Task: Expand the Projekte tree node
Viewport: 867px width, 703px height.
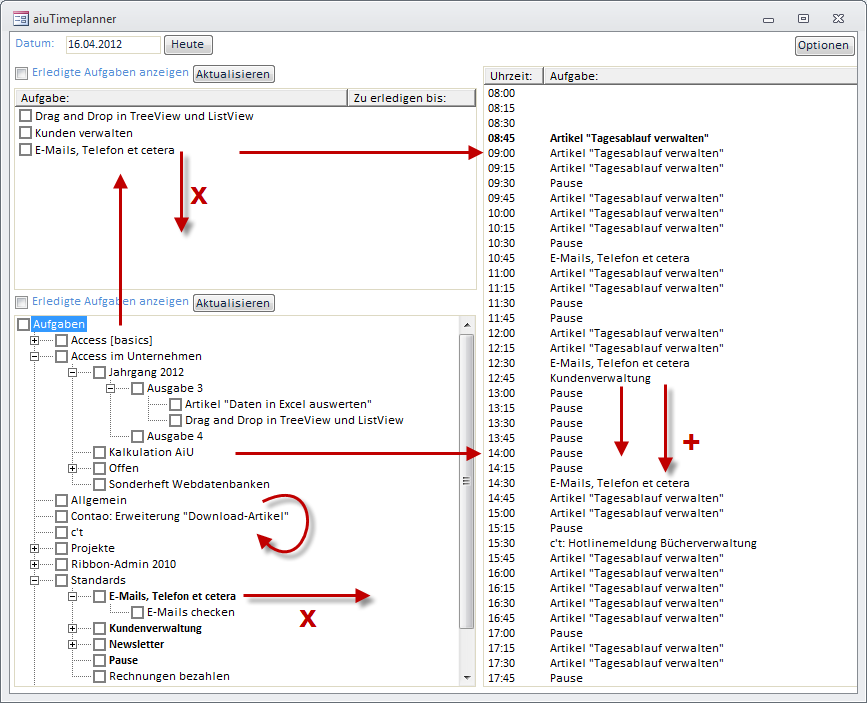Action: [x=35, y=548]
